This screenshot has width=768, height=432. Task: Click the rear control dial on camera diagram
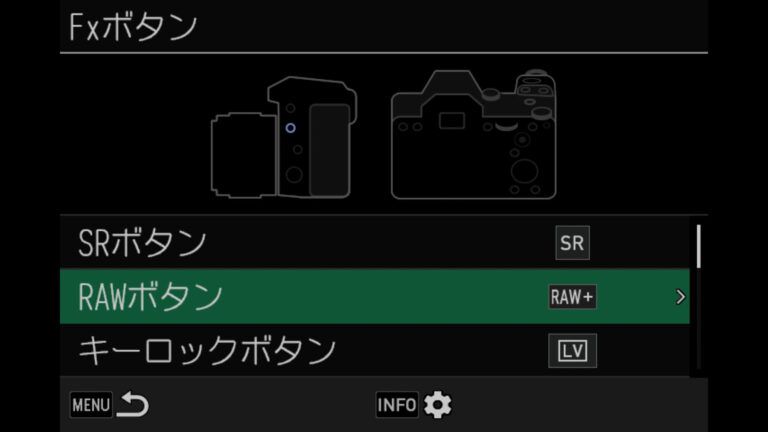pyautogui.click(x=525, y=171)
